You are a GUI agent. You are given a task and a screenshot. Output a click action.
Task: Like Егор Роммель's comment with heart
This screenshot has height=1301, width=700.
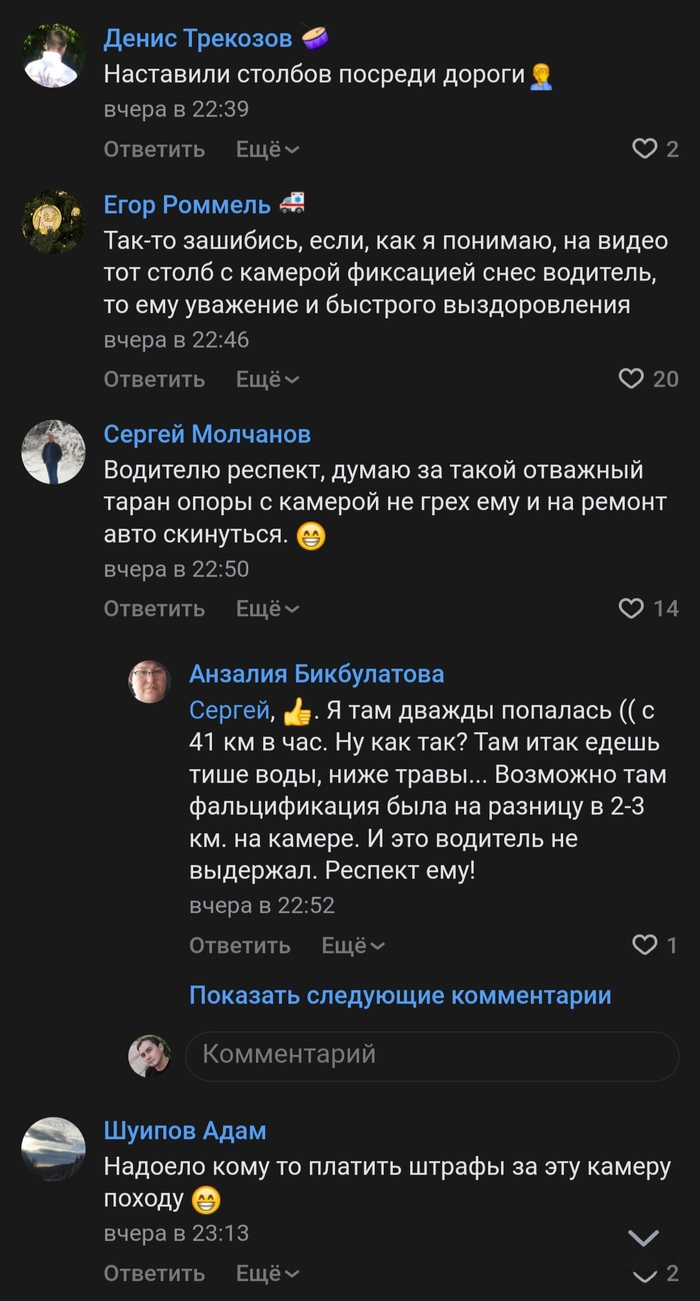[631, 378]
